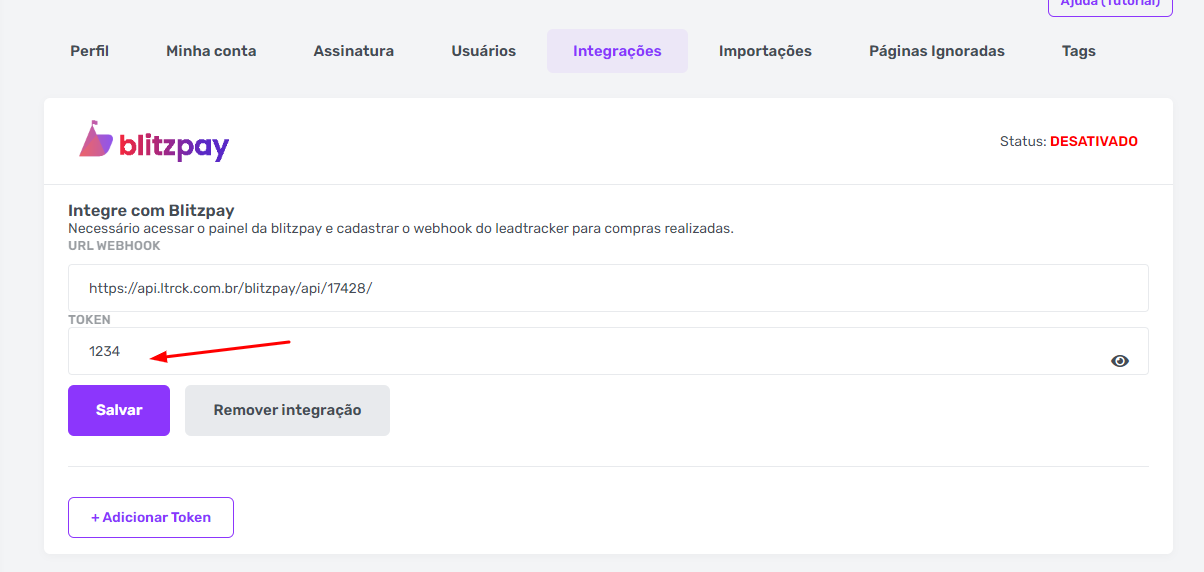Click the + Adicionar Token button
The height and width of the screenshot is (572, 1204).
coord(151,517)
